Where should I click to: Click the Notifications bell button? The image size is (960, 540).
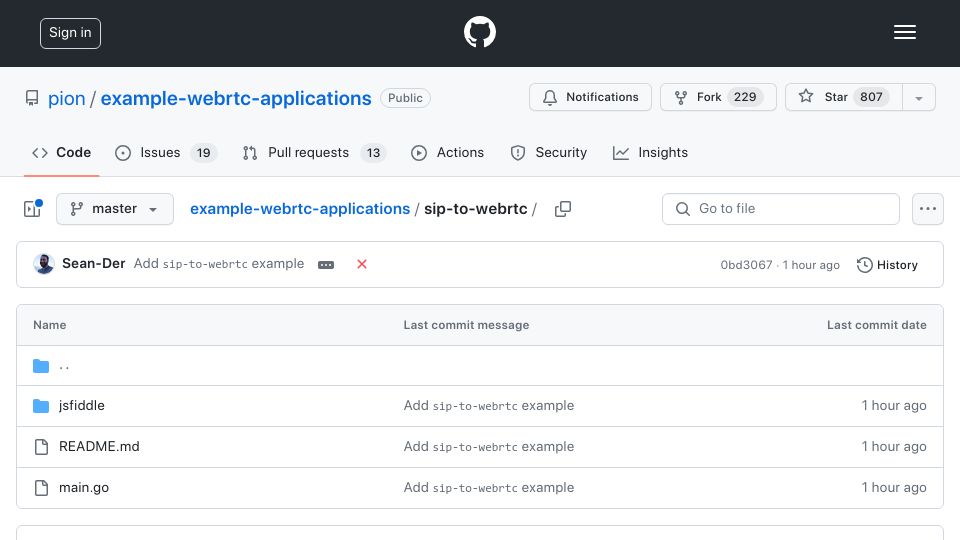590,97
